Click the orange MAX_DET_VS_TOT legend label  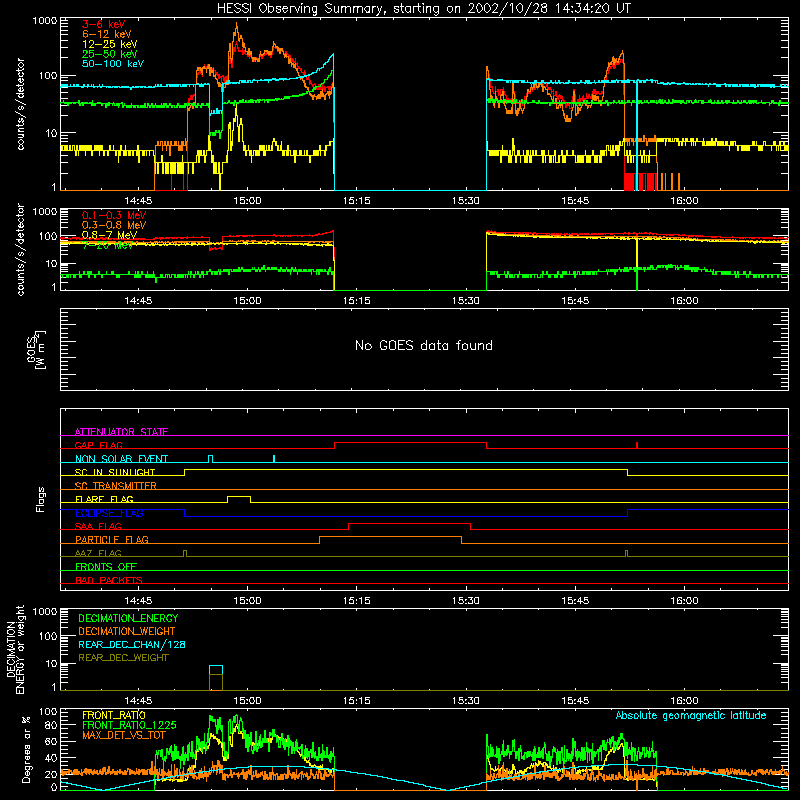point(123,735)
